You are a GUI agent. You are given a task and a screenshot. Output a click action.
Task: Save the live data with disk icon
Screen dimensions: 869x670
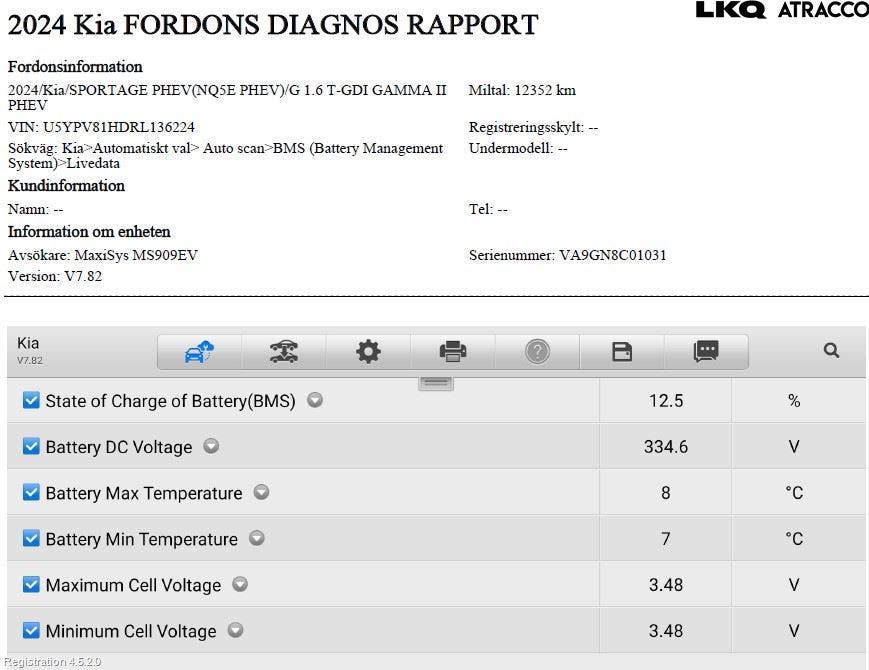tap(622, 351)
